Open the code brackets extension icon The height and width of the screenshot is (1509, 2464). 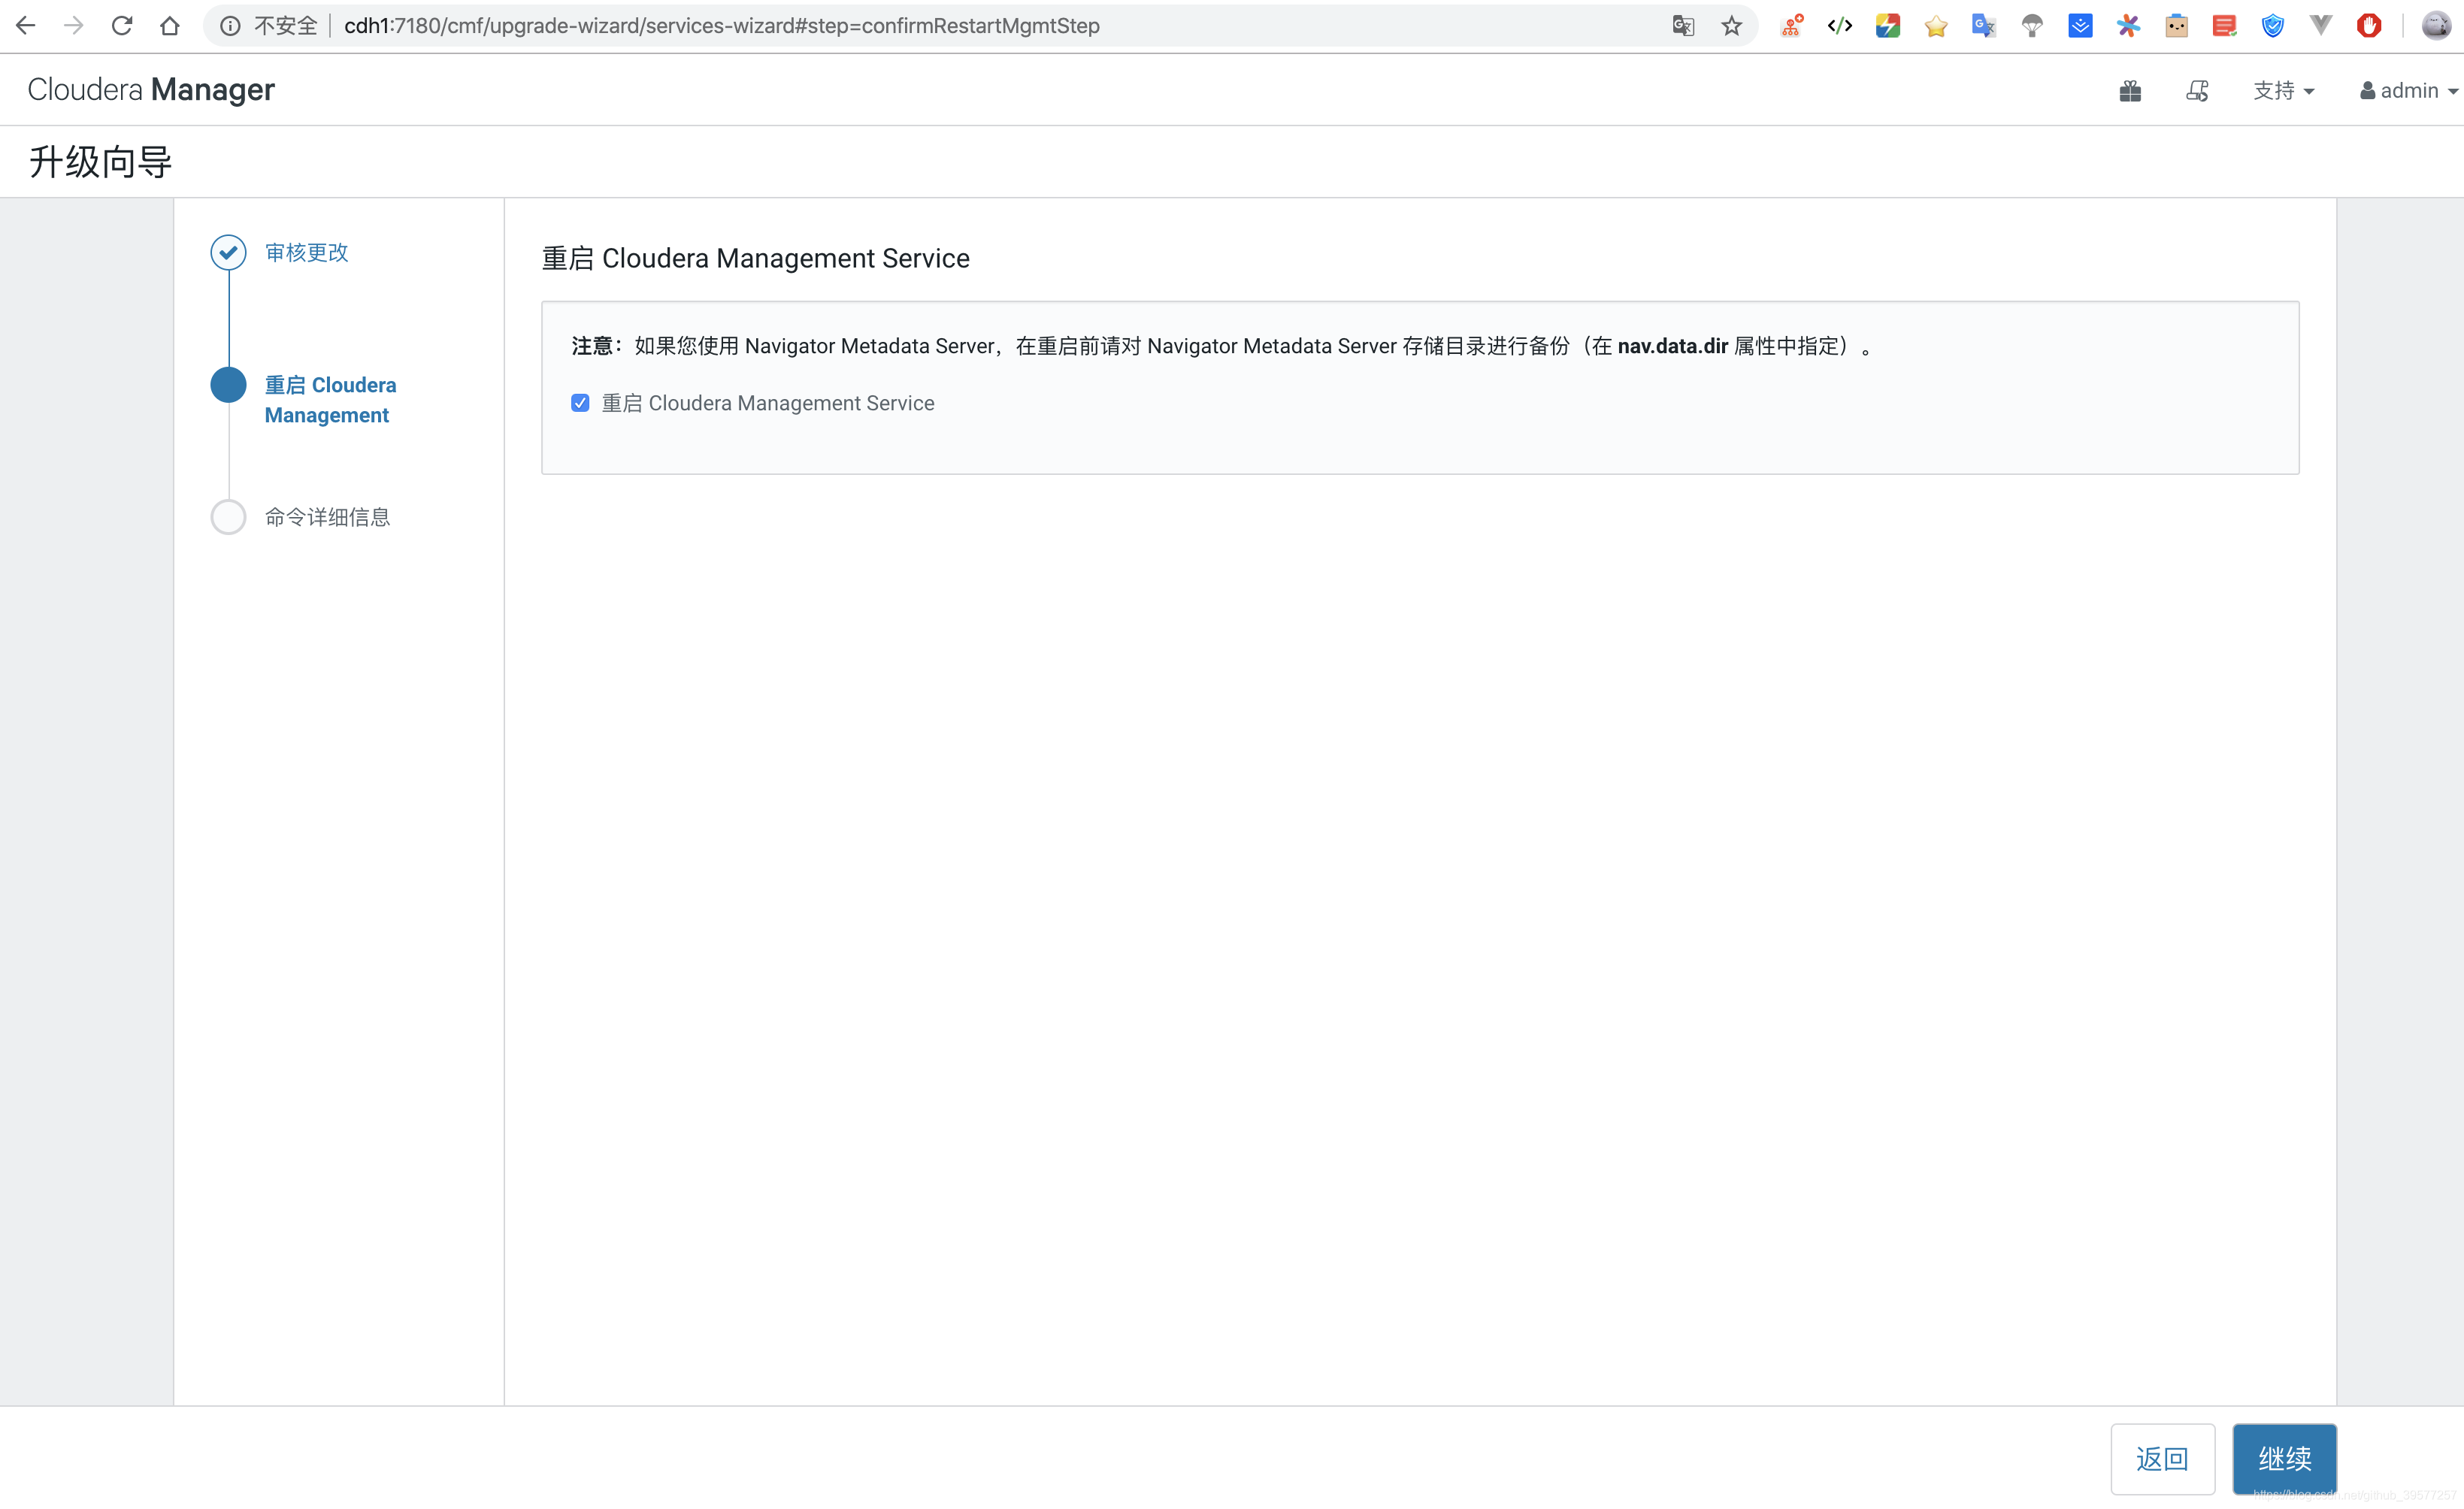pyautogui.click(x=1840, y=26)
